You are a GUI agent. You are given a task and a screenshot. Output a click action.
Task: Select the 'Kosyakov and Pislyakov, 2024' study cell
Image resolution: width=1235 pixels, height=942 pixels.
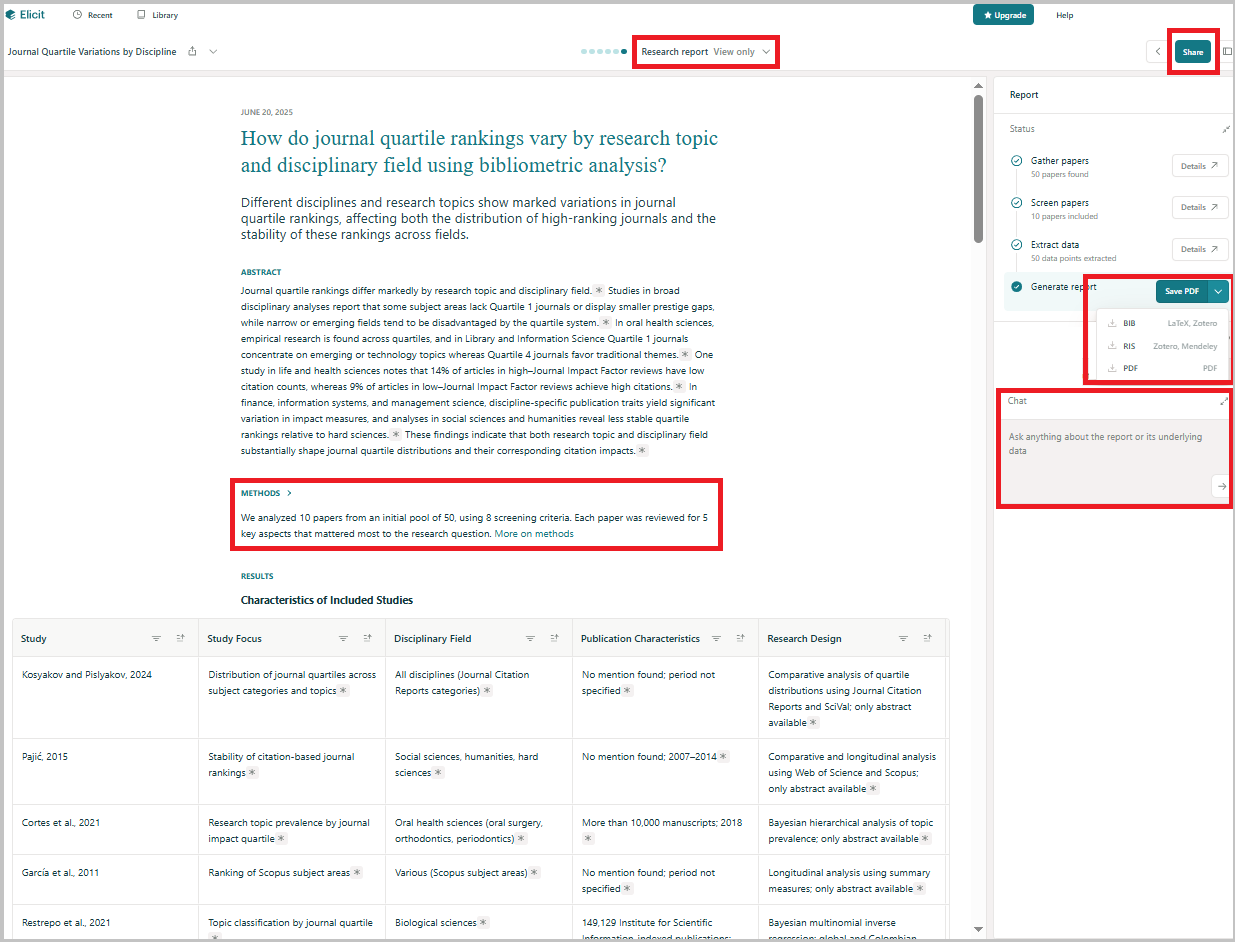[x=106, y=697]
